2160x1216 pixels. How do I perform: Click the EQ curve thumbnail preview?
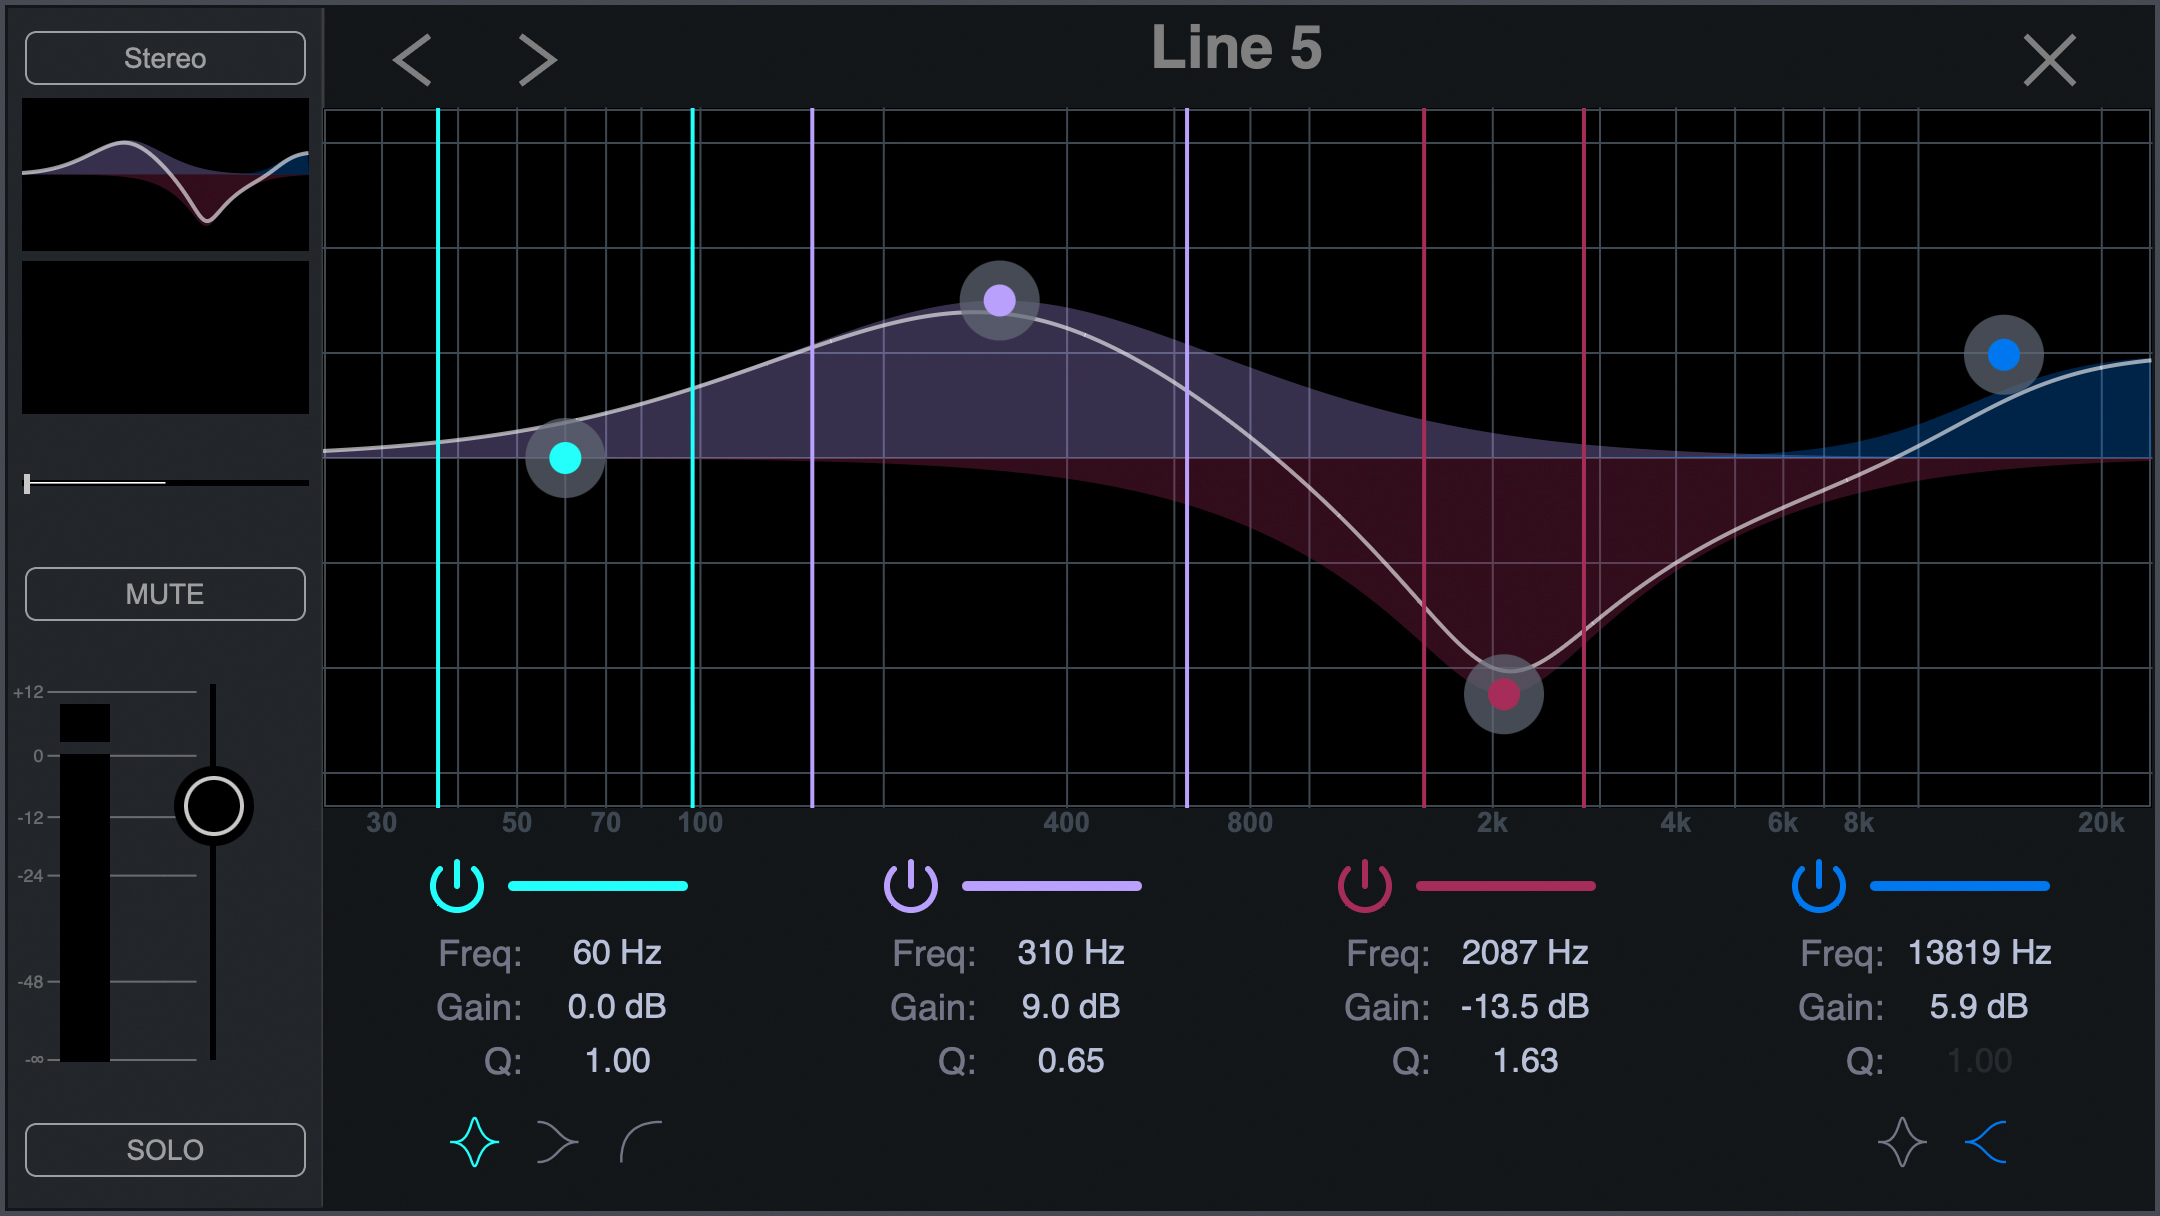click(165, 174)
